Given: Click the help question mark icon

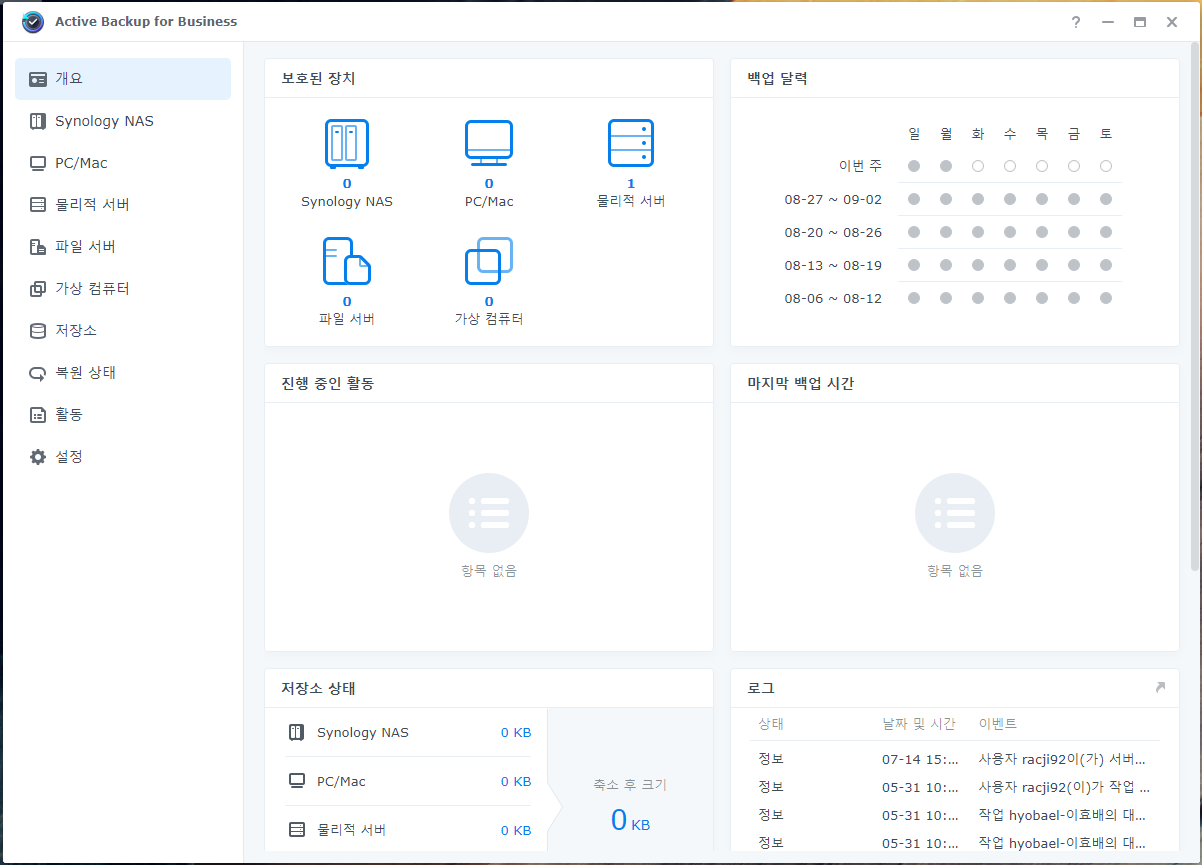Looking at the screenshot, I should [x=1076, y=22].
